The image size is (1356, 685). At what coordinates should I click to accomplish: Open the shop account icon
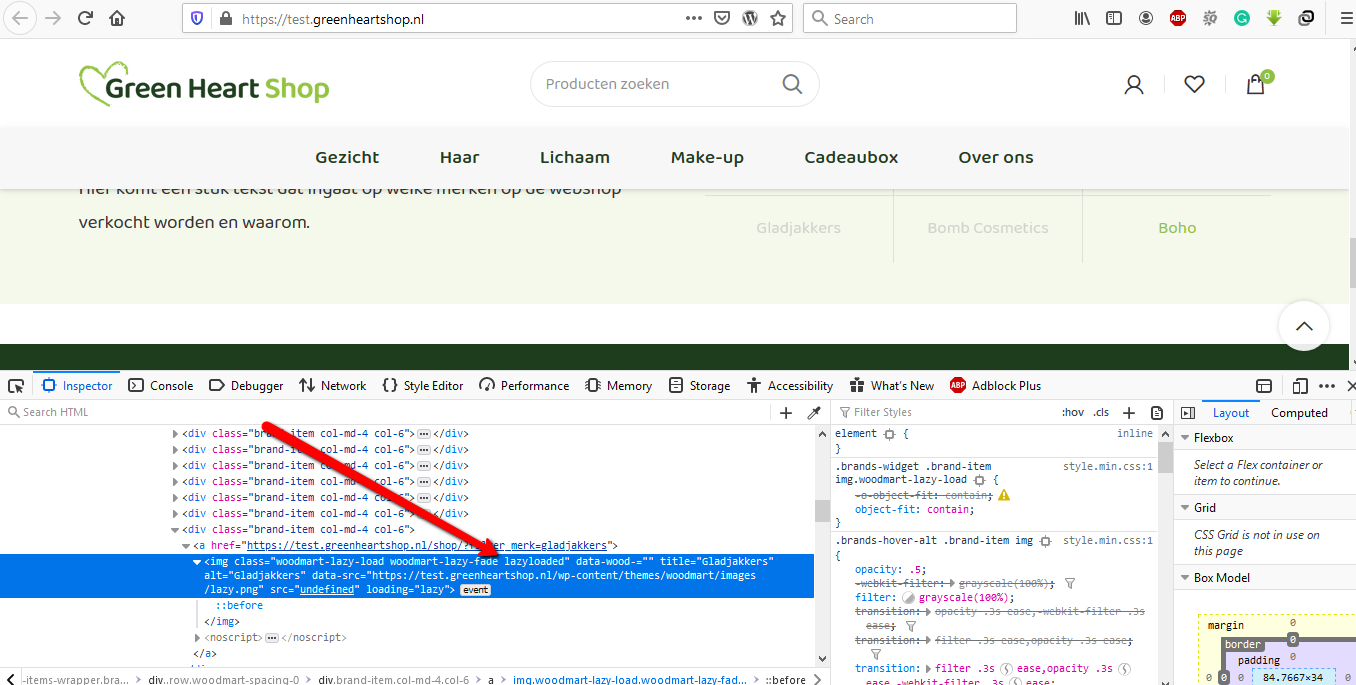[1134, 85]
